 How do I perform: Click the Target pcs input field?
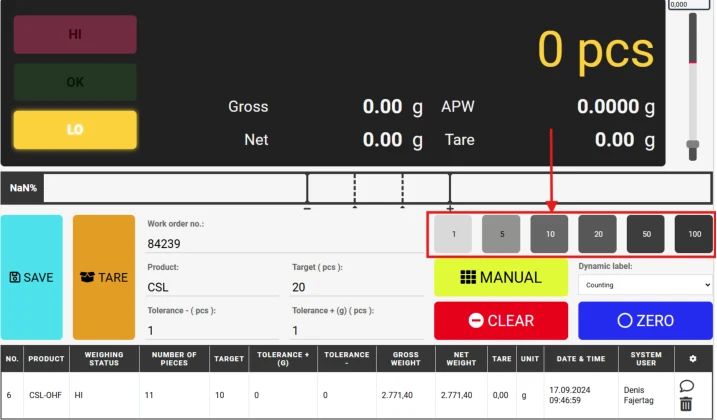point(357,287)
